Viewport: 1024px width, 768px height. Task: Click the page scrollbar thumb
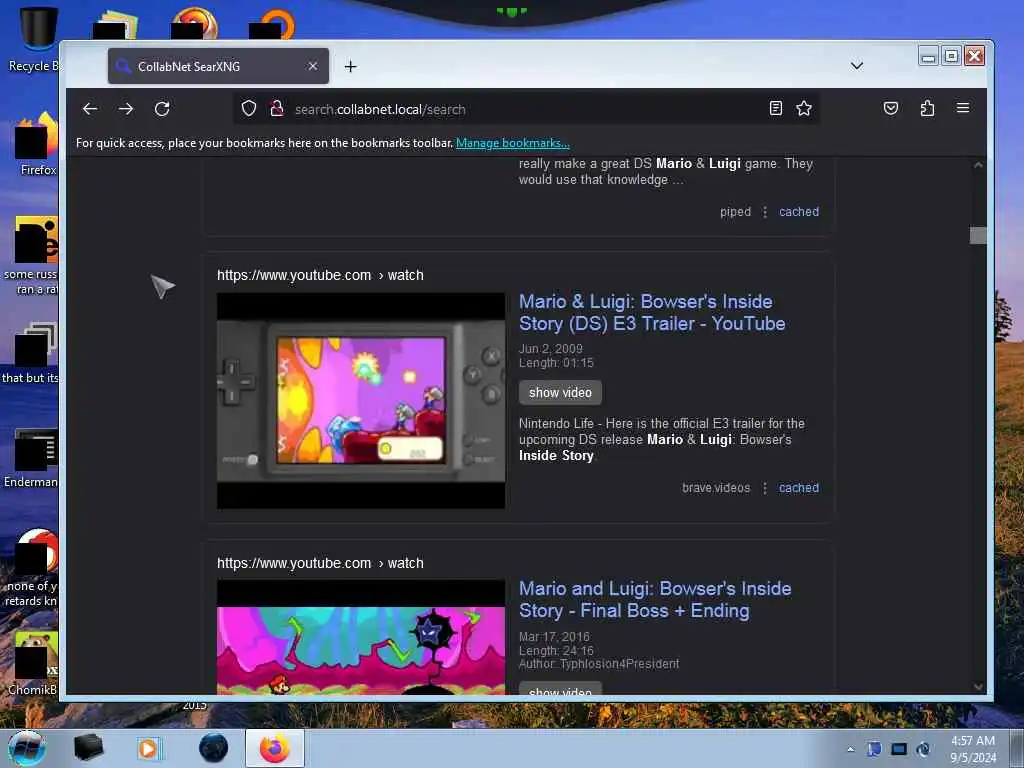click(x=978, y=235)
